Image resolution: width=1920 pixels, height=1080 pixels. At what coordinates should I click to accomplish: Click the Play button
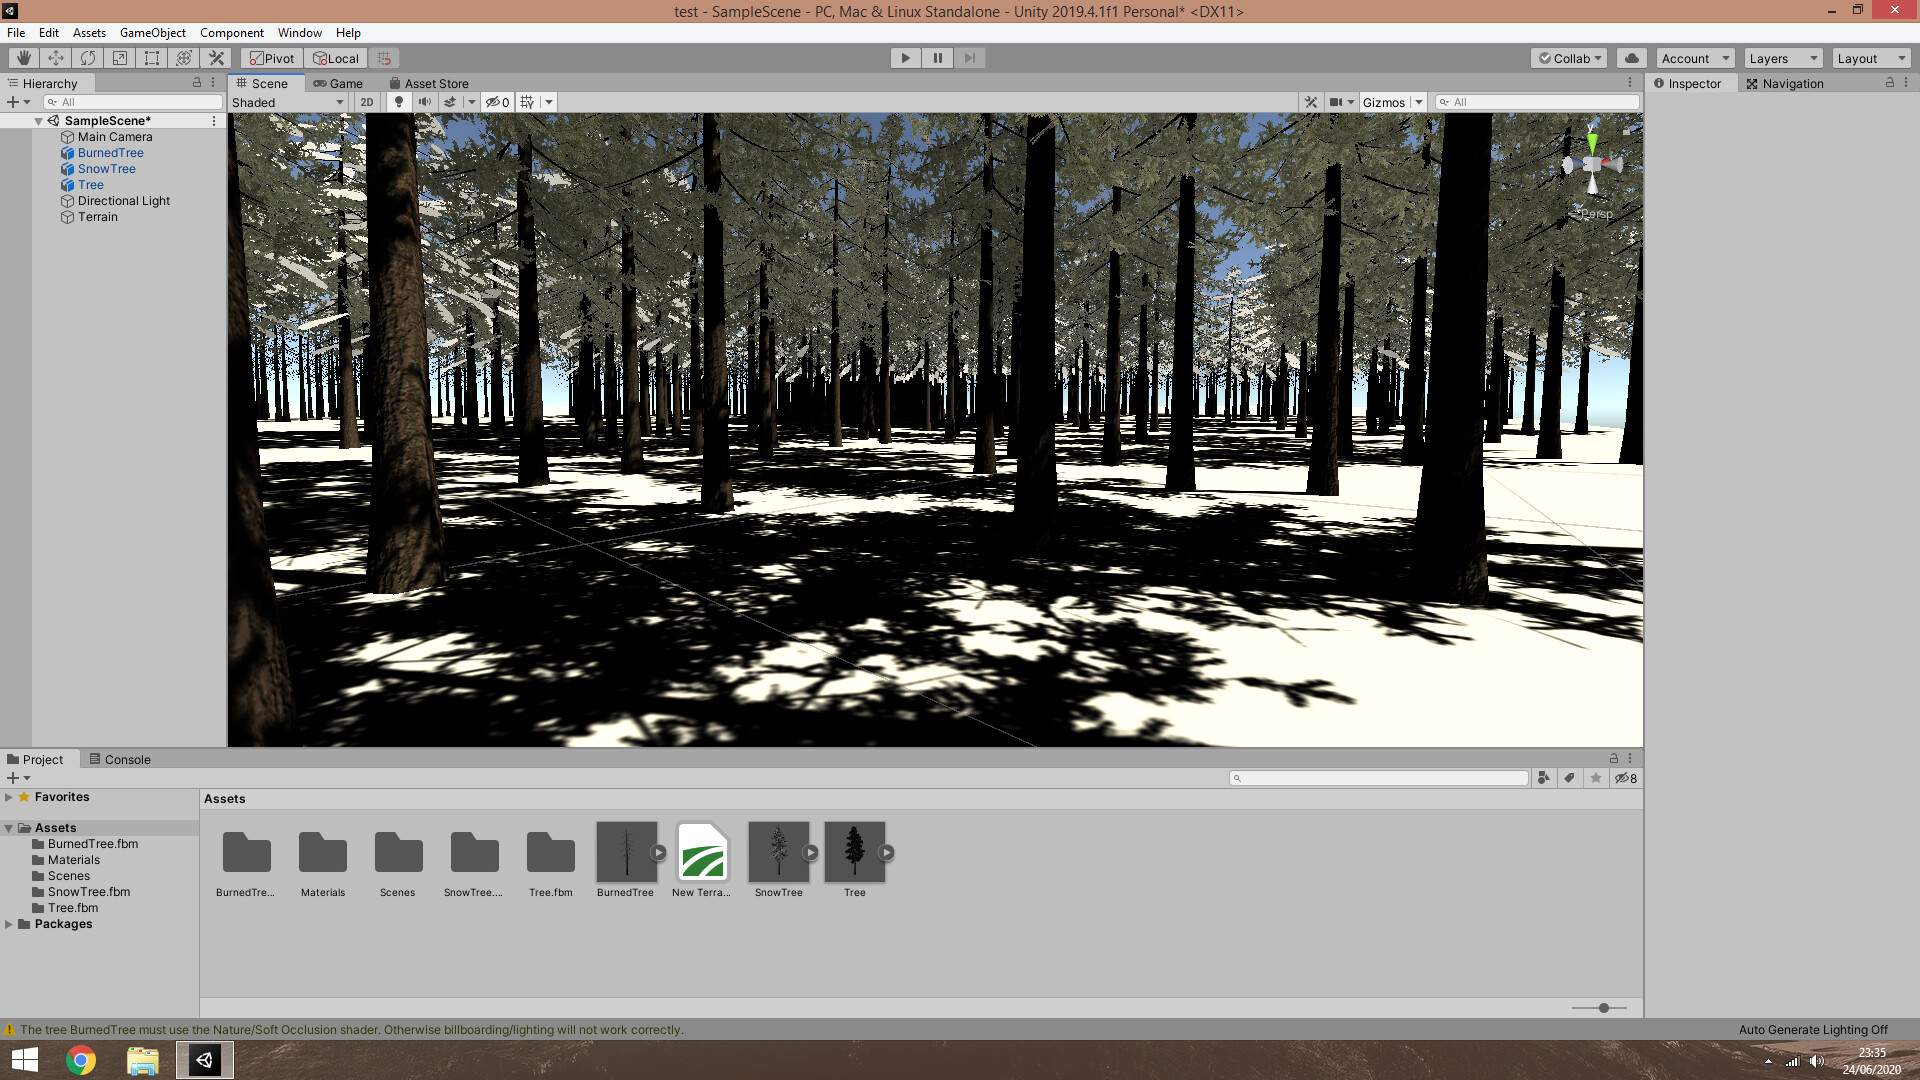coord(906,58)
